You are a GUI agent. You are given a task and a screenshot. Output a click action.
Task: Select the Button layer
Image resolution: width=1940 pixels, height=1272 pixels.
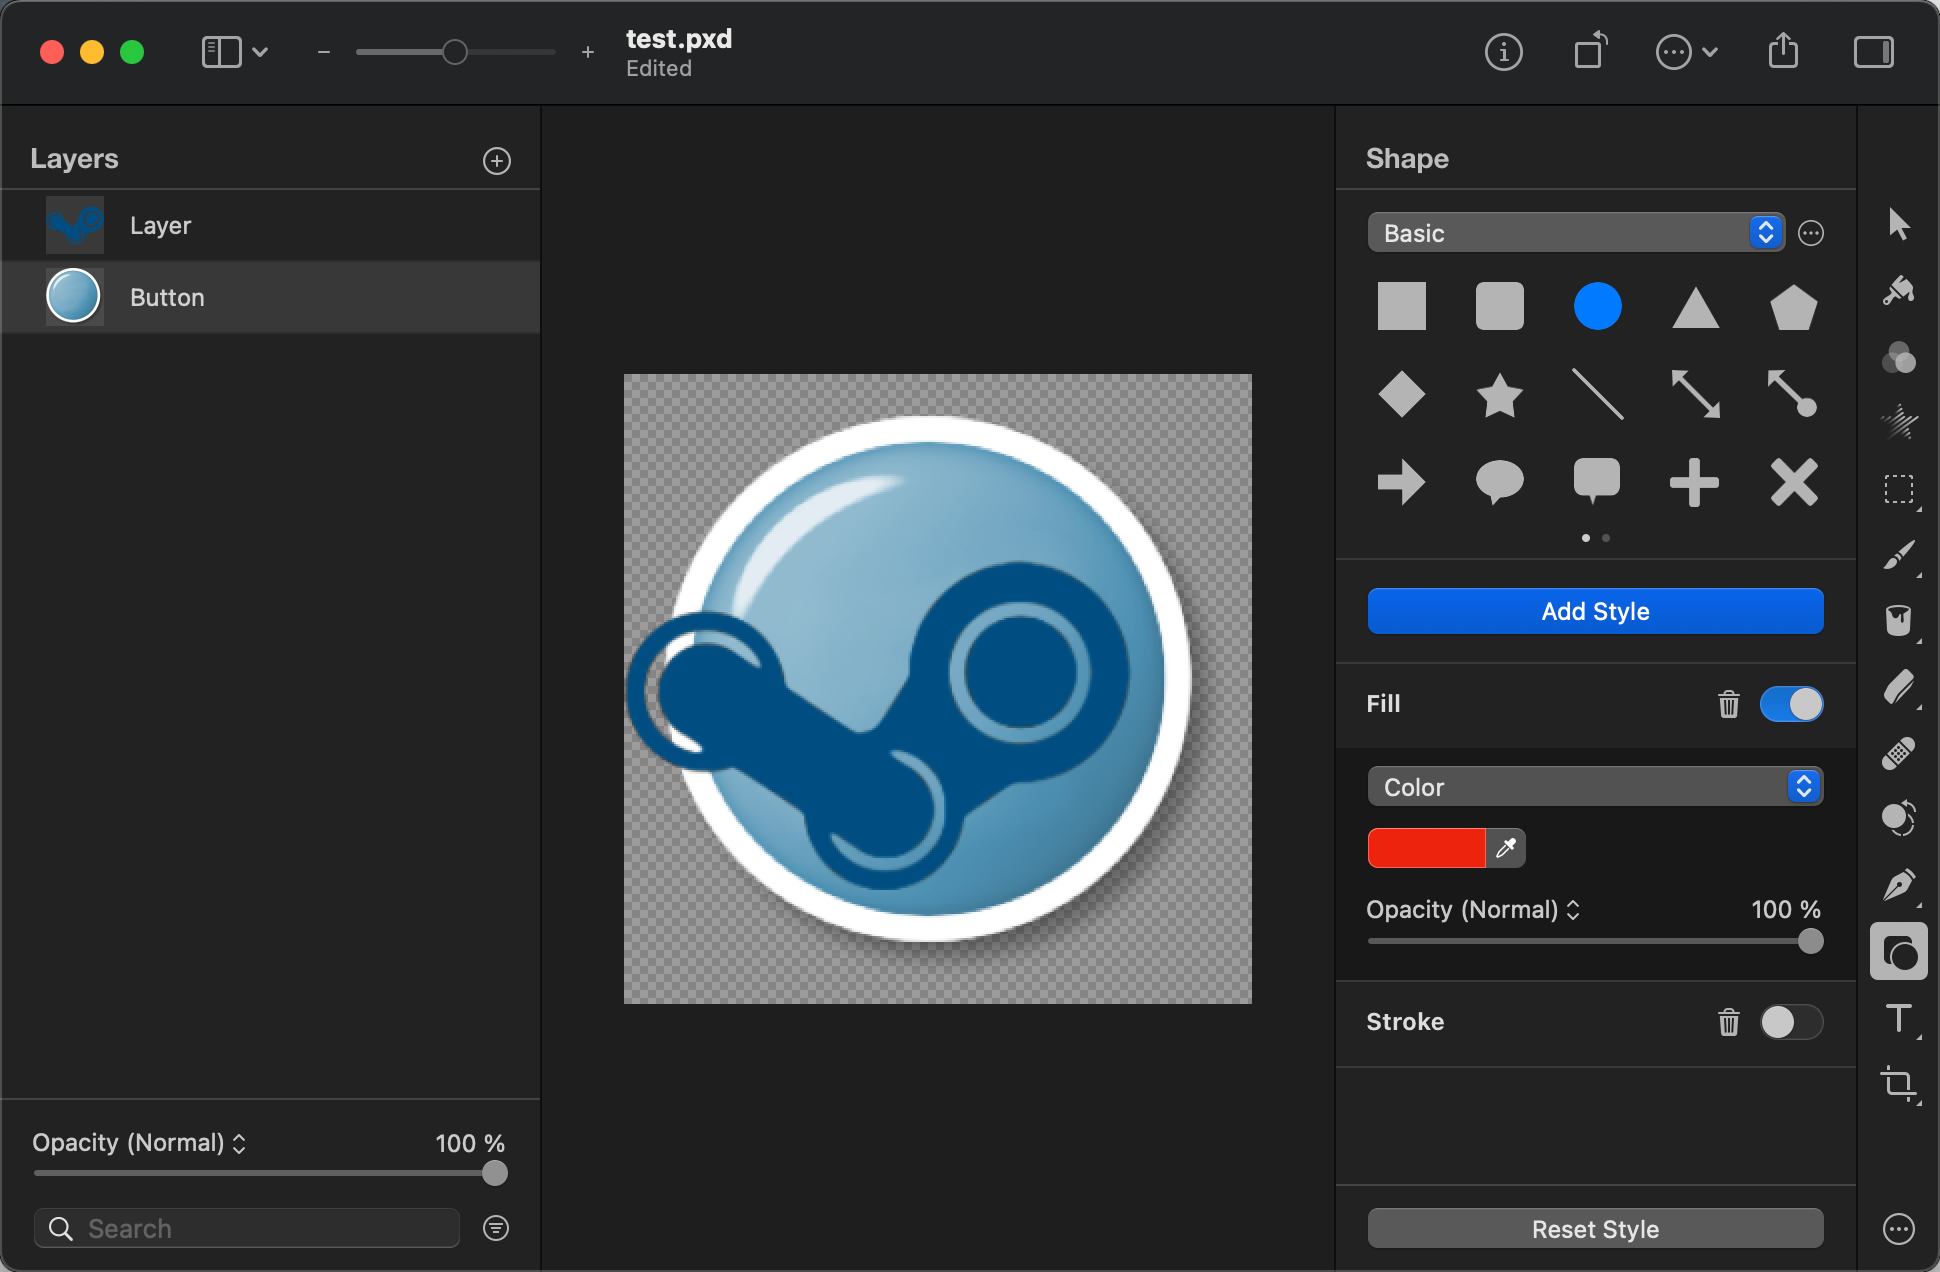click(x=270, y=297)
